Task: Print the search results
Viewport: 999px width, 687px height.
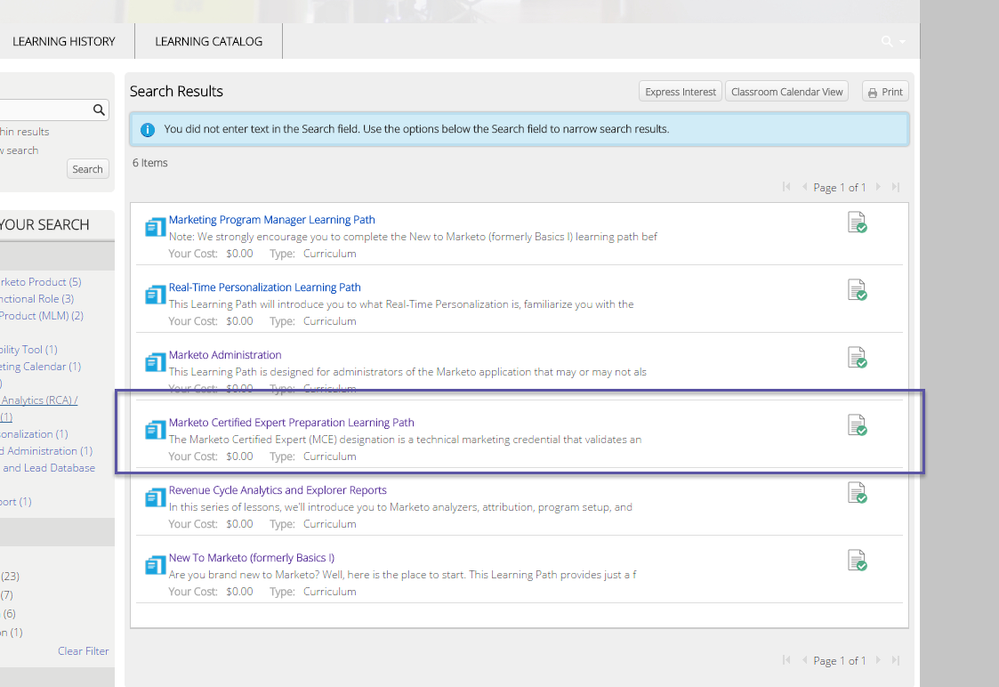Action: [x=886, y=92]
